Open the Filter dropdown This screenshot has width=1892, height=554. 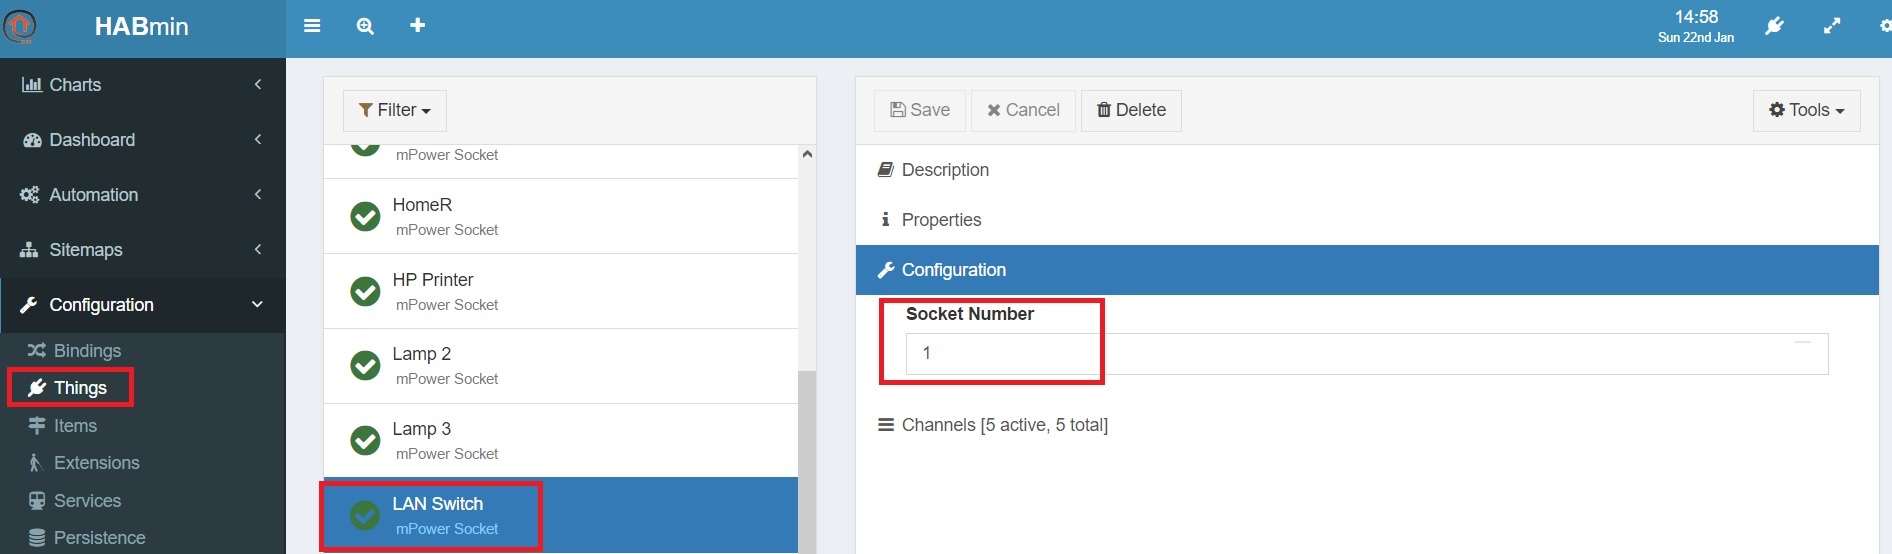point(394,110)
